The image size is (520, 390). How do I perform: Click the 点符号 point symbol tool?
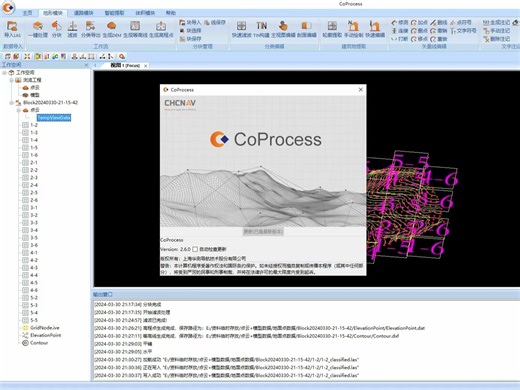coord(461,22)
